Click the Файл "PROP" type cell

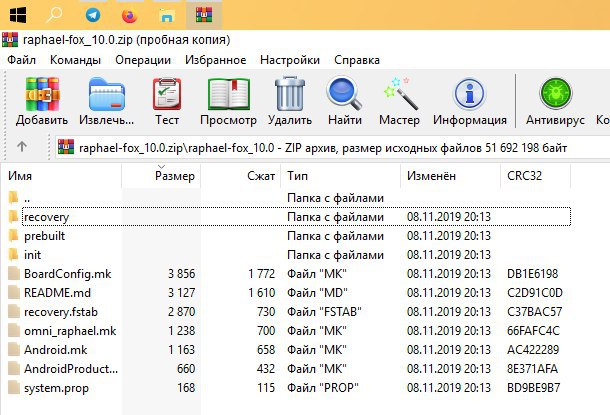(323, 388)
